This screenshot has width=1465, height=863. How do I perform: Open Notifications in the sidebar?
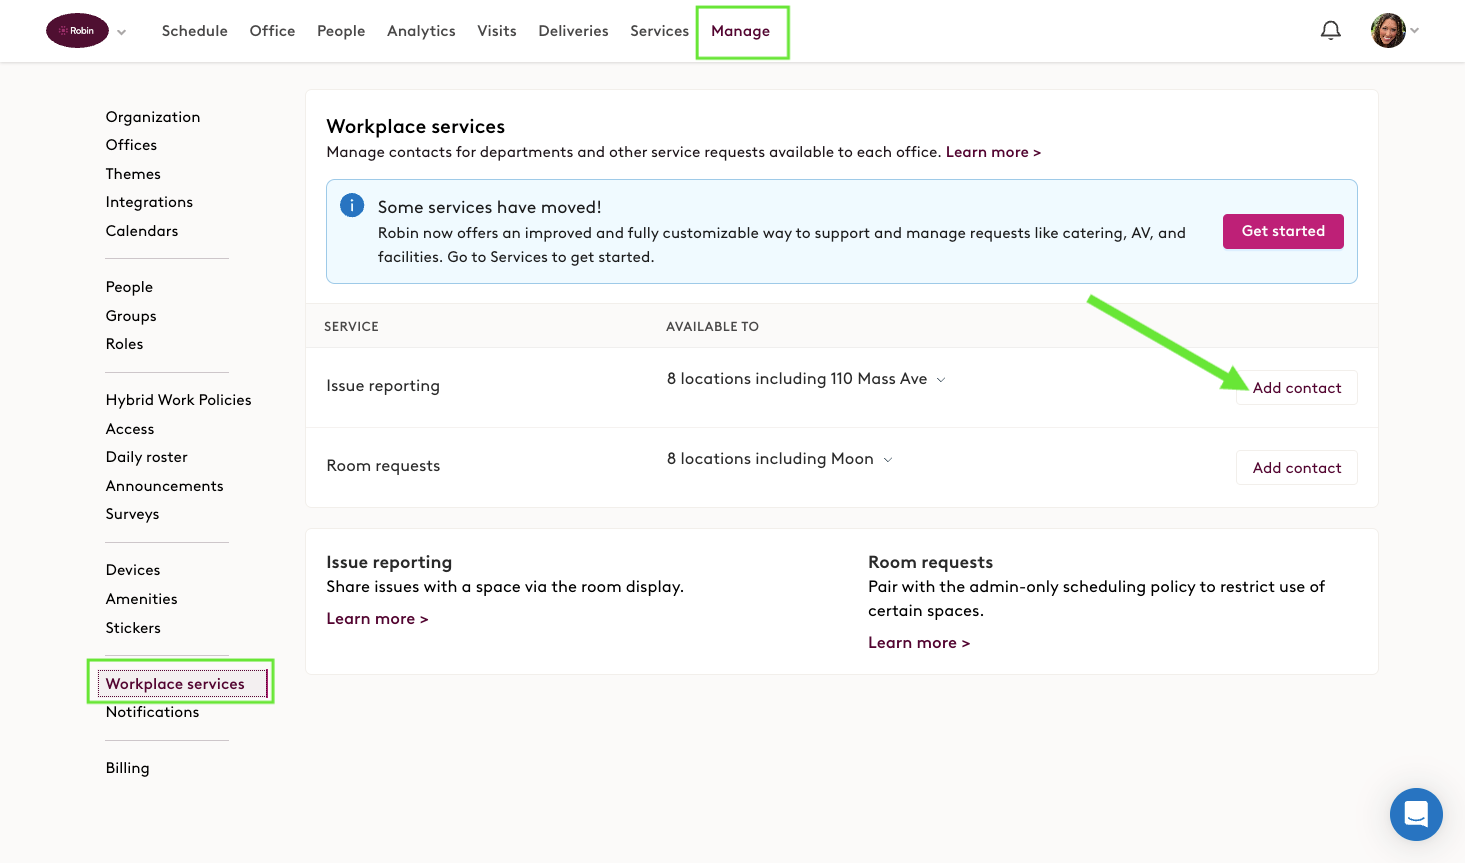coord(152,712)
